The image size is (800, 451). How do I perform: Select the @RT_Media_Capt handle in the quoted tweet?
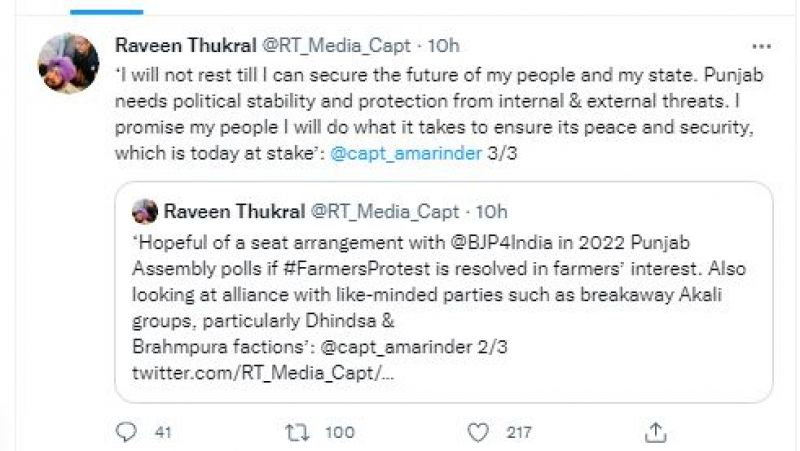pyautogui.click(x=386, y=211)
